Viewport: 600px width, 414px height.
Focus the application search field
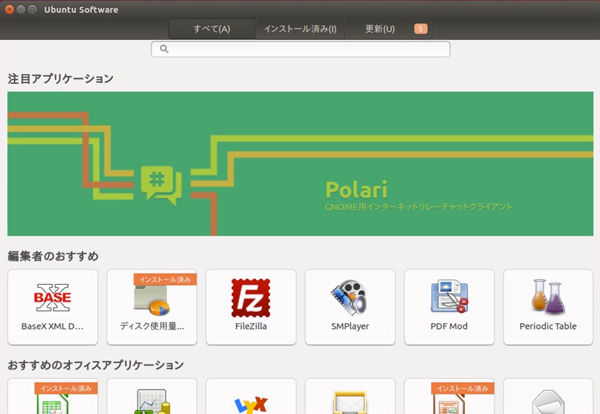(x=300, y=49)
